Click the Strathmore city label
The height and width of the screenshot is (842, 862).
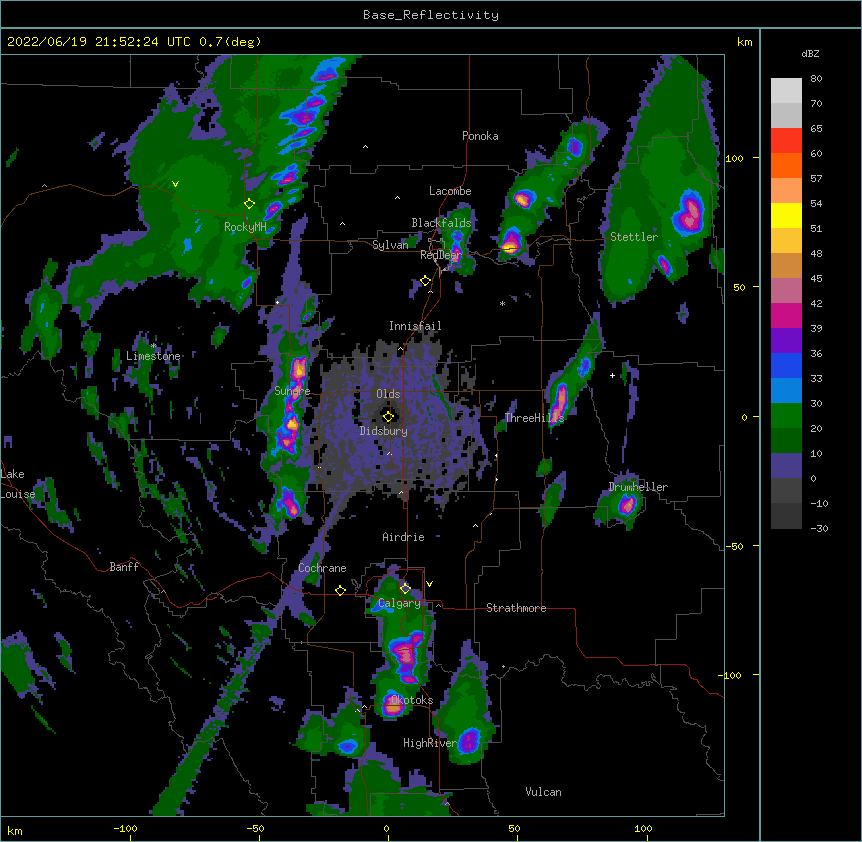click(x=516, y=608)
